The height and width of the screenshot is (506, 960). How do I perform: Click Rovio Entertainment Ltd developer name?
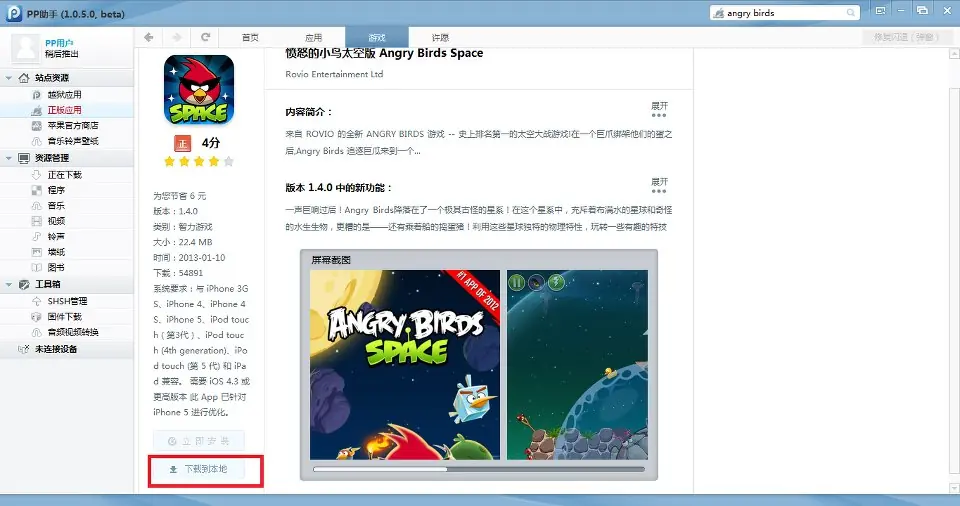[334, 74]
